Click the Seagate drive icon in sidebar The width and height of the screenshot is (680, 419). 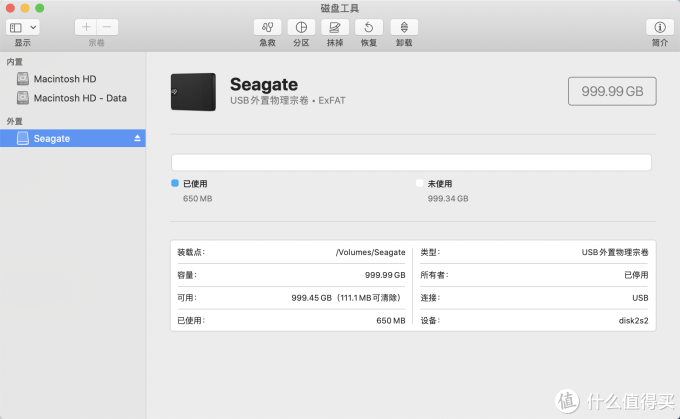pyautogui.click(x=23, y=138)
